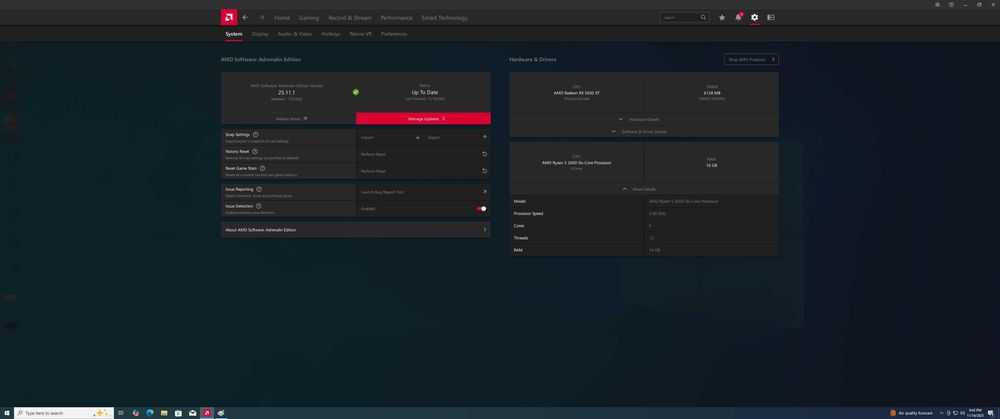The width and height of the screenshot is (1000, 419).
Task: Show hidden system tray icons chevron
Action: point(941,413)
